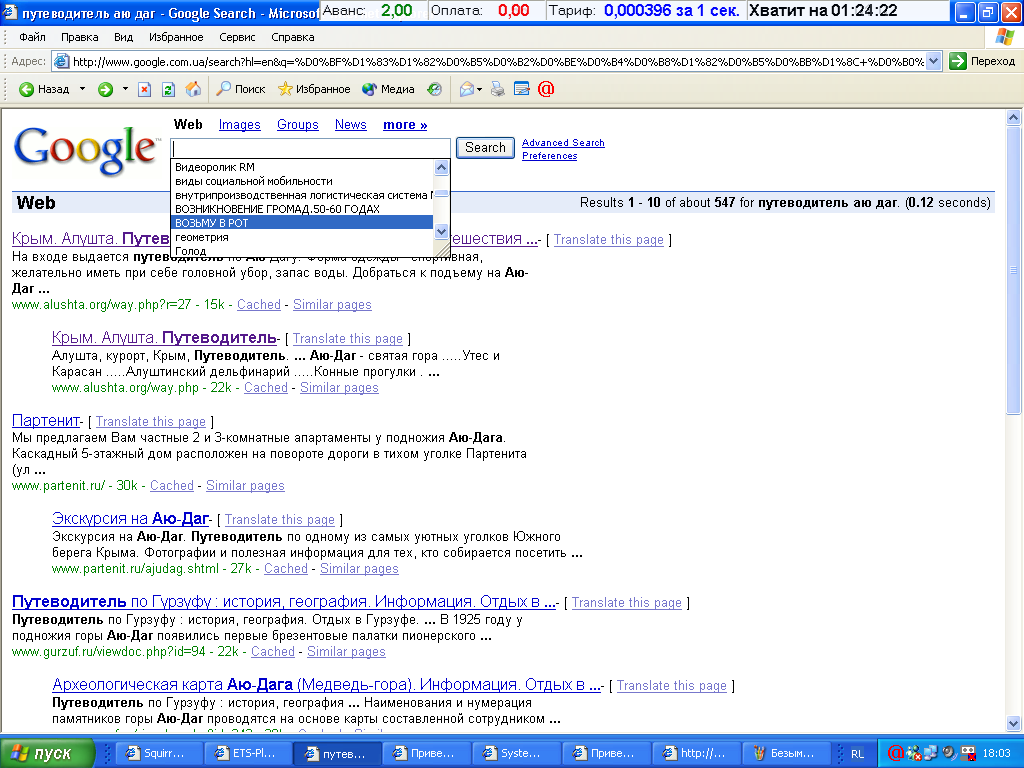Go to the Home page icon

193,89
